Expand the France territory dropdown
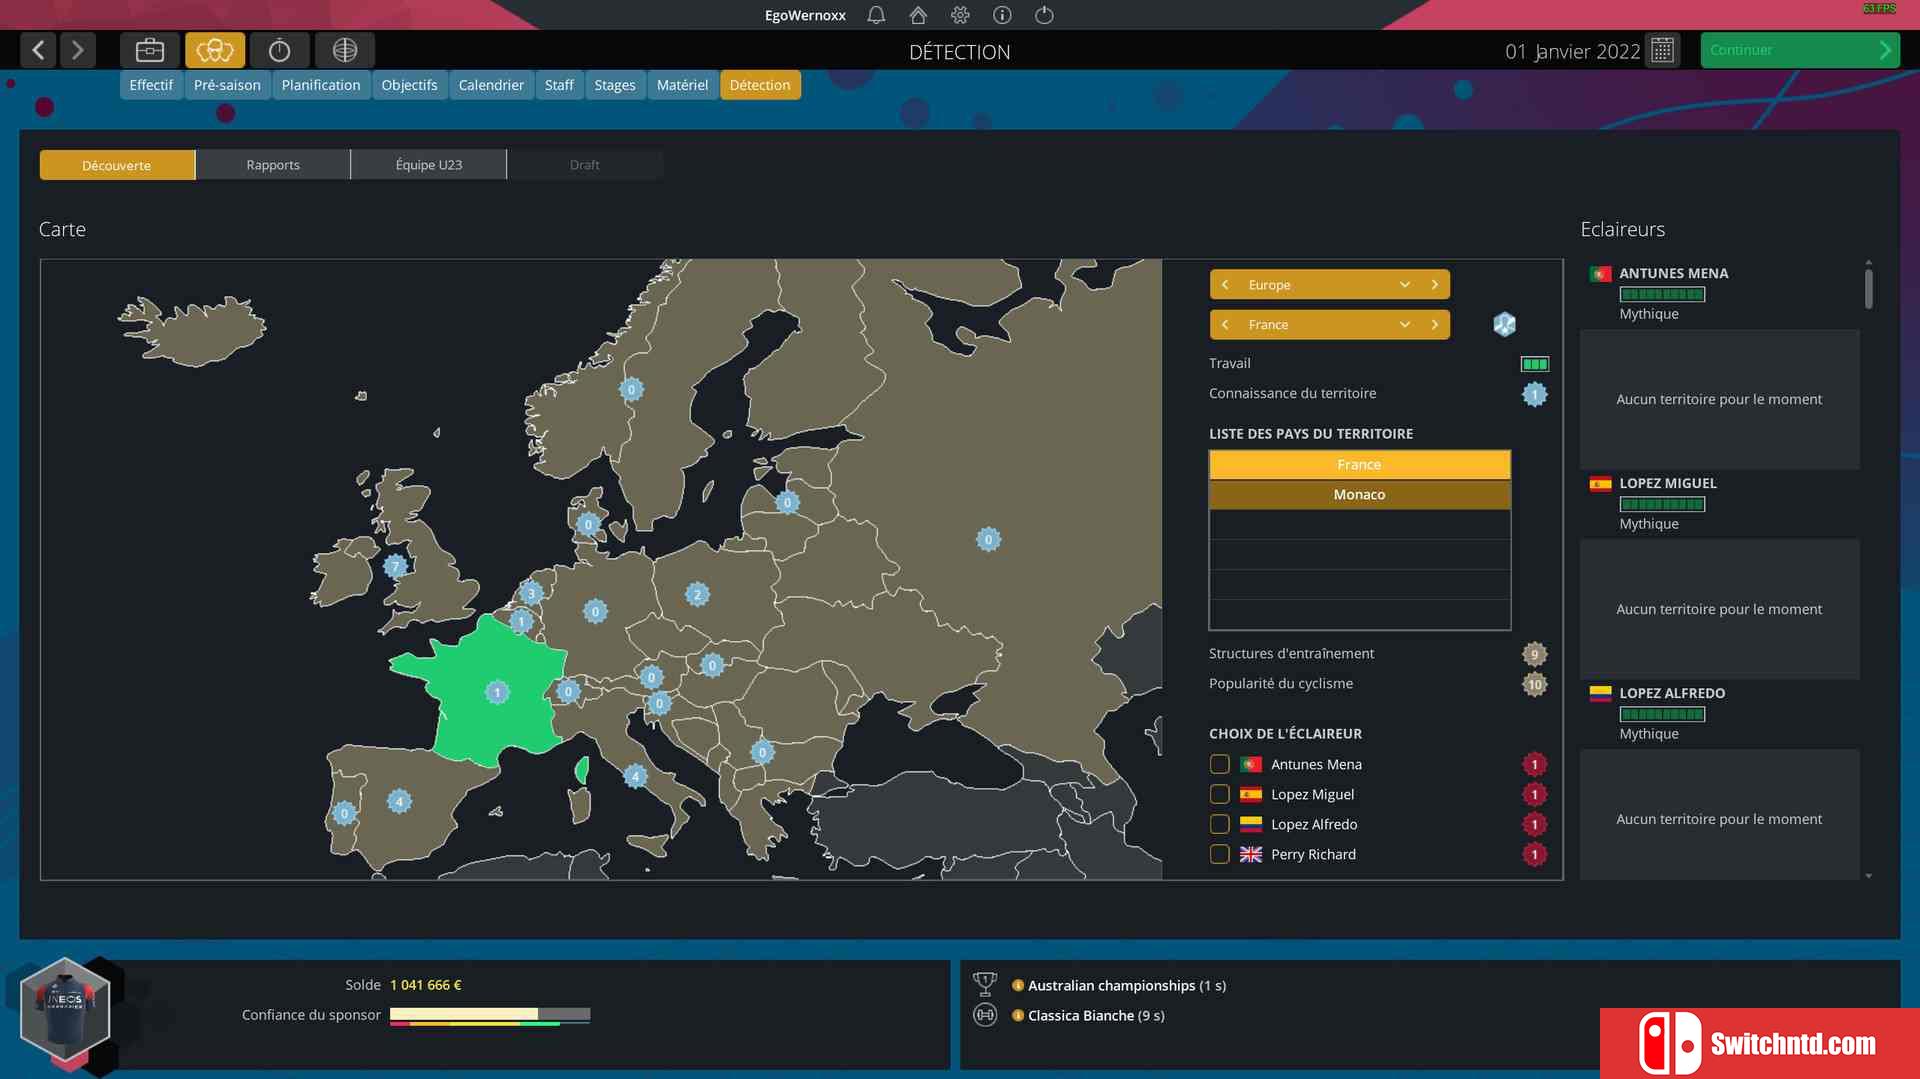The width and height of the screenshot is (1920, 1079). tap(1404, 325)
